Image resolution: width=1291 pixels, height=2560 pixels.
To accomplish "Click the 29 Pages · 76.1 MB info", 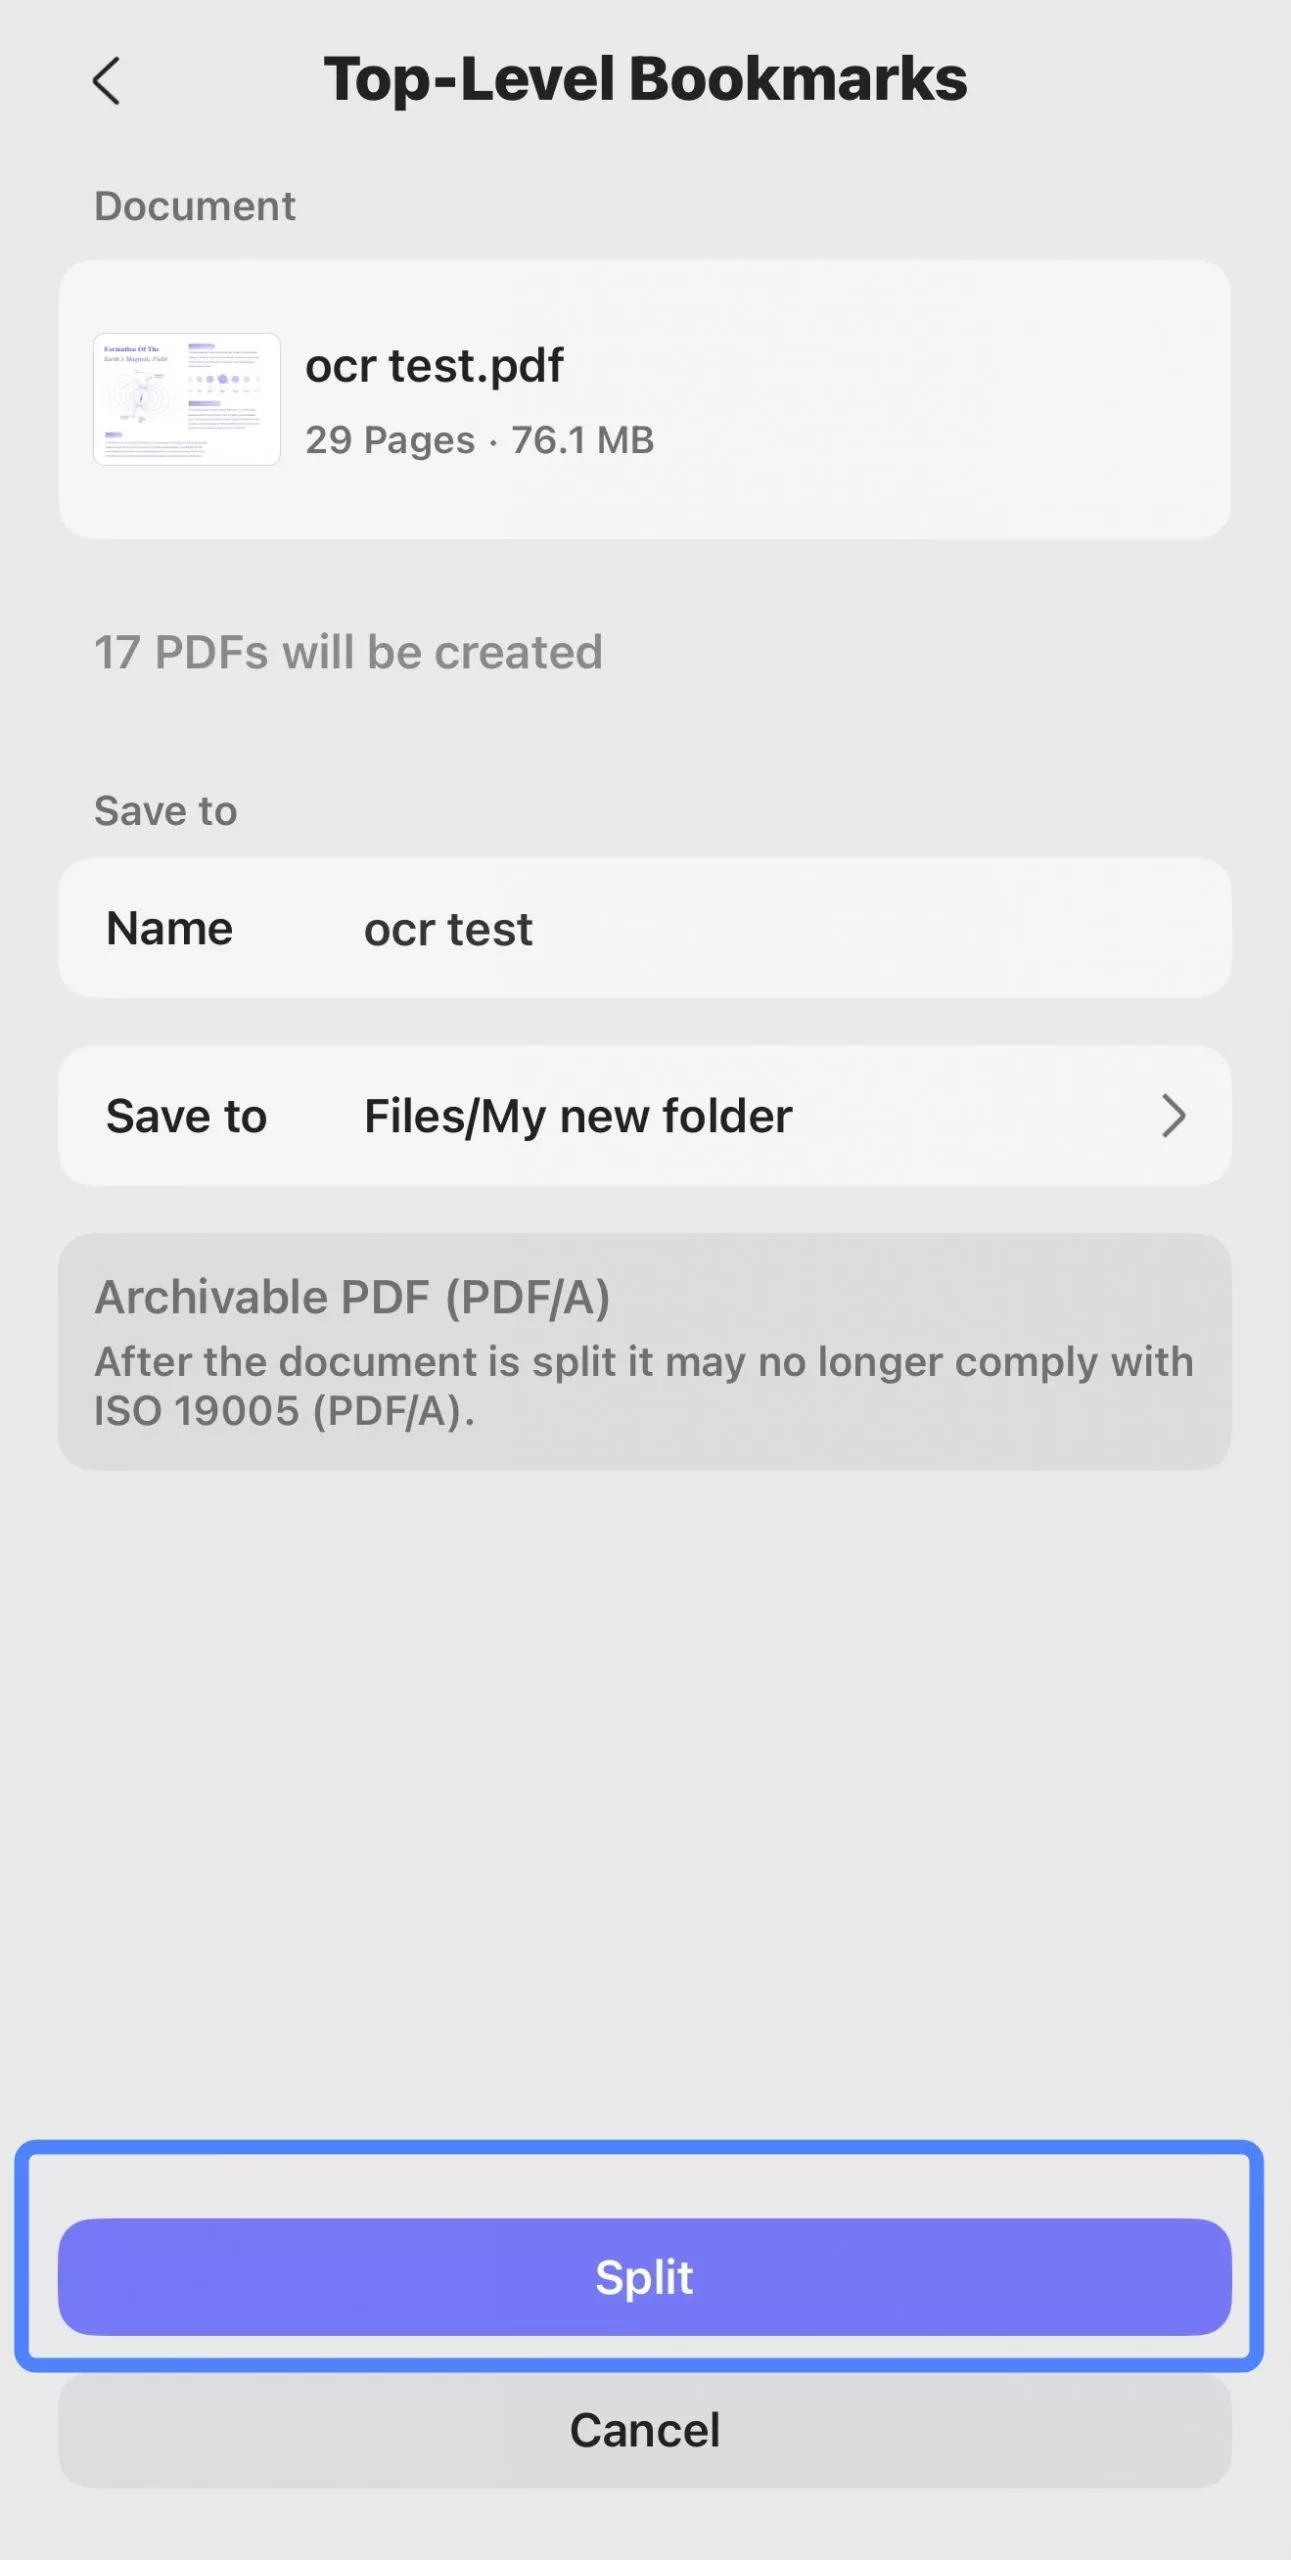I will coord(479,440).
